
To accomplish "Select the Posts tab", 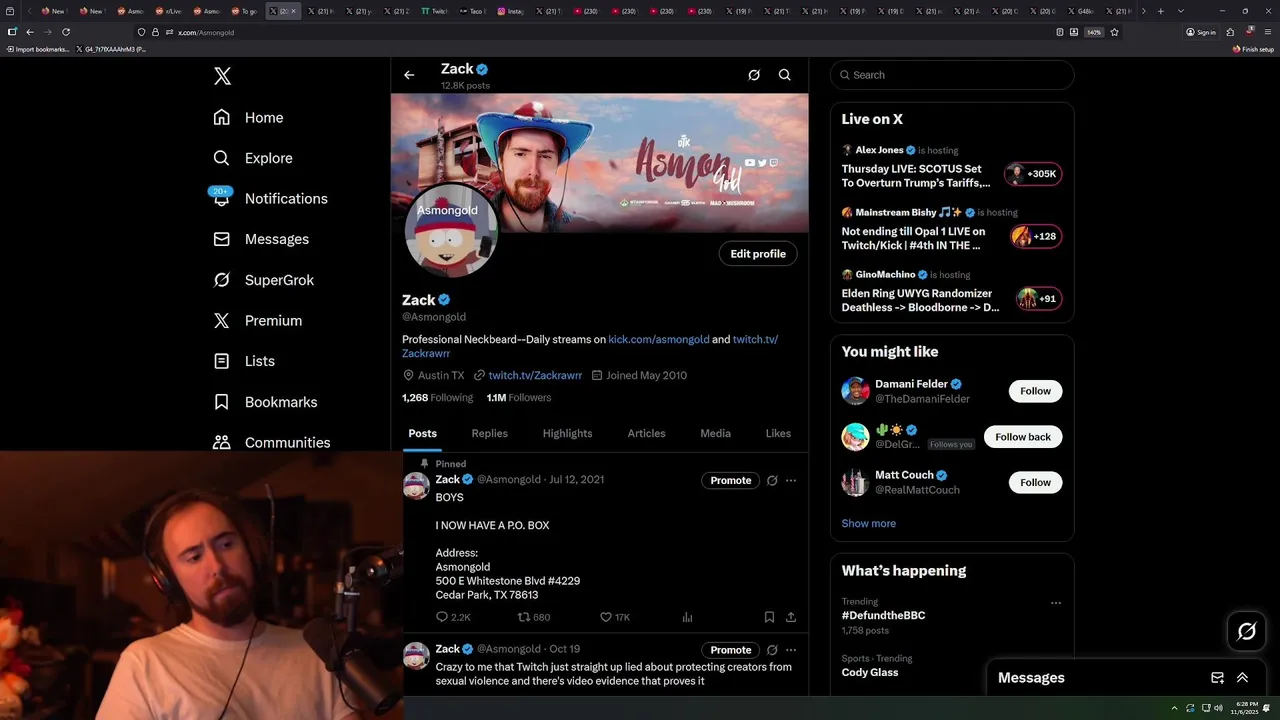I will coord(422,433).
